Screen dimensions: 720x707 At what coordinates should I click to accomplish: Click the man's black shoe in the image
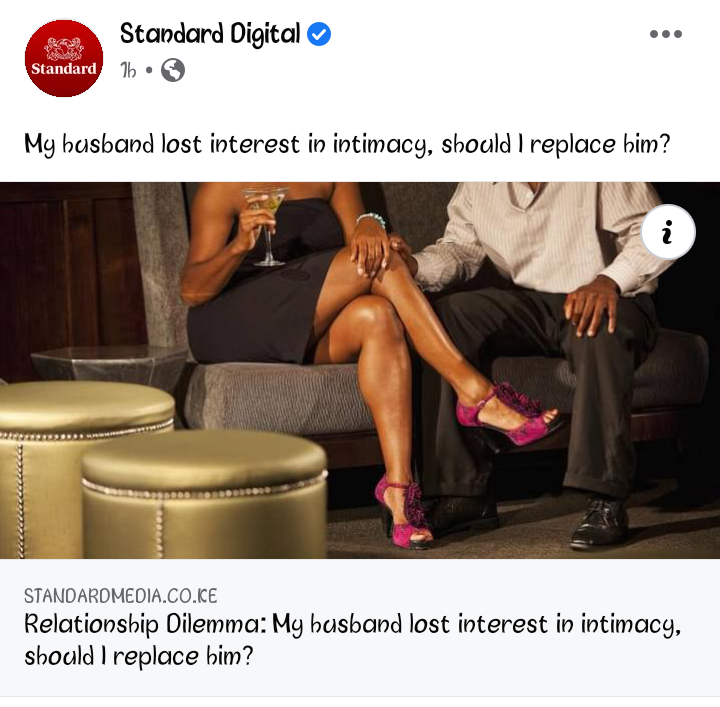coord(598,525)
